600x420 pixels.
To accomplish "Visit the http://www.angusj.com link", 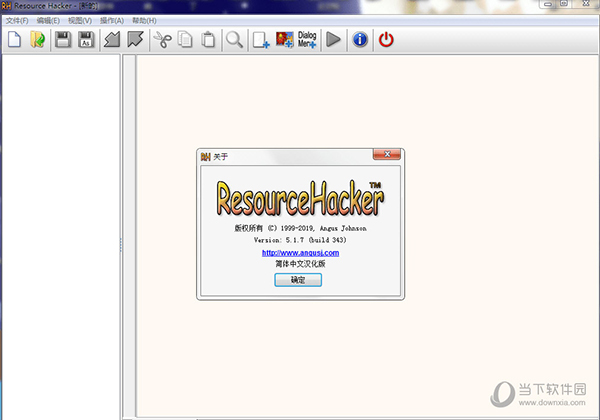I will tap(300, 253).
